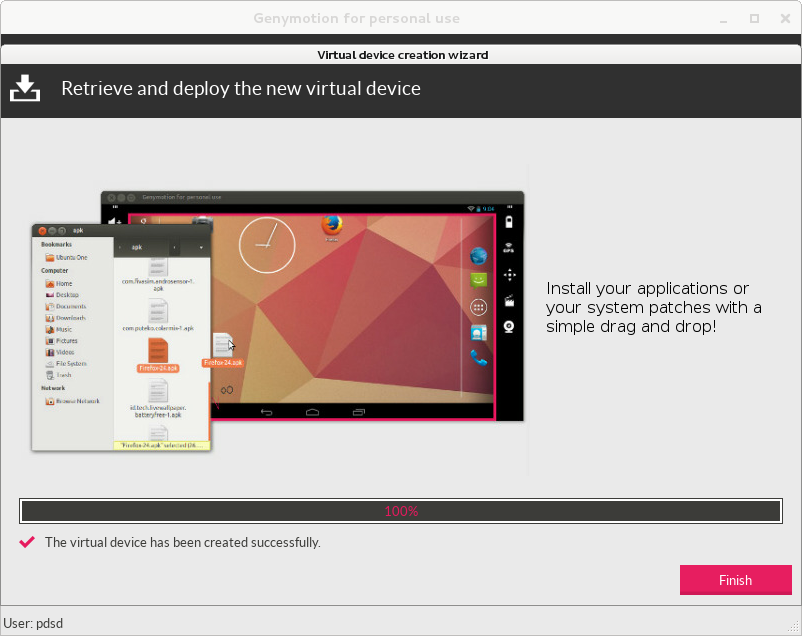This screenshot has width=802, height=636.
Task: Click the drag-and-drop illustration image
Action: tap(278, 321)
